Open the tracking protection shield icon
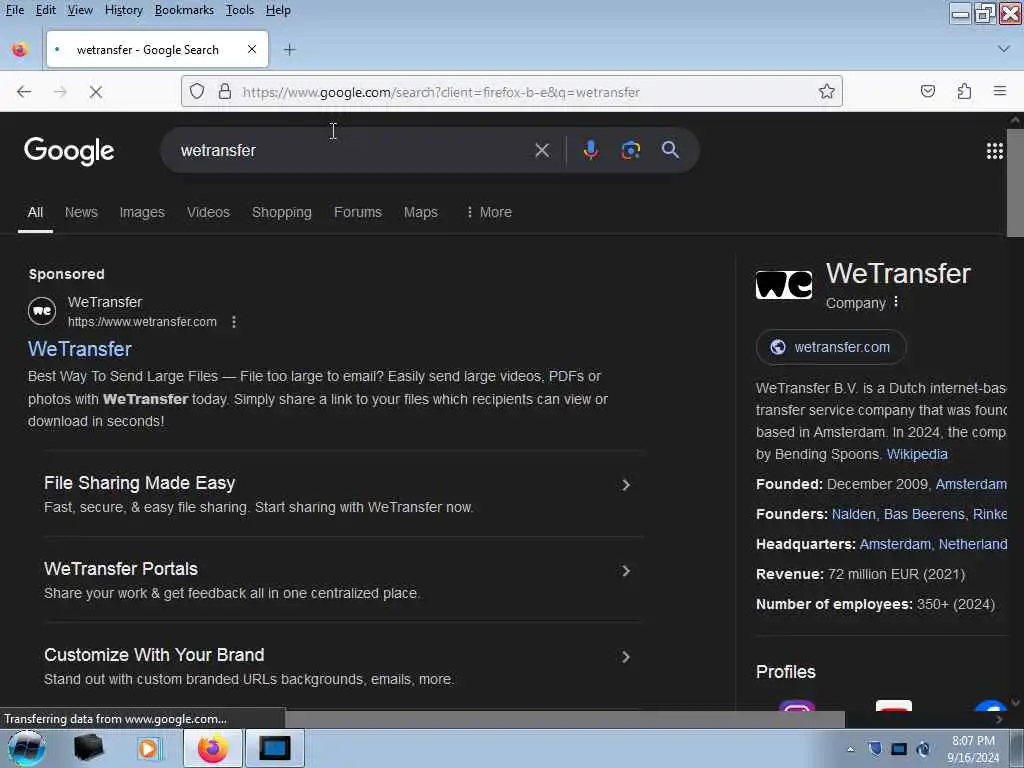This screenshot has height=768, width=1024. [197, 91]
